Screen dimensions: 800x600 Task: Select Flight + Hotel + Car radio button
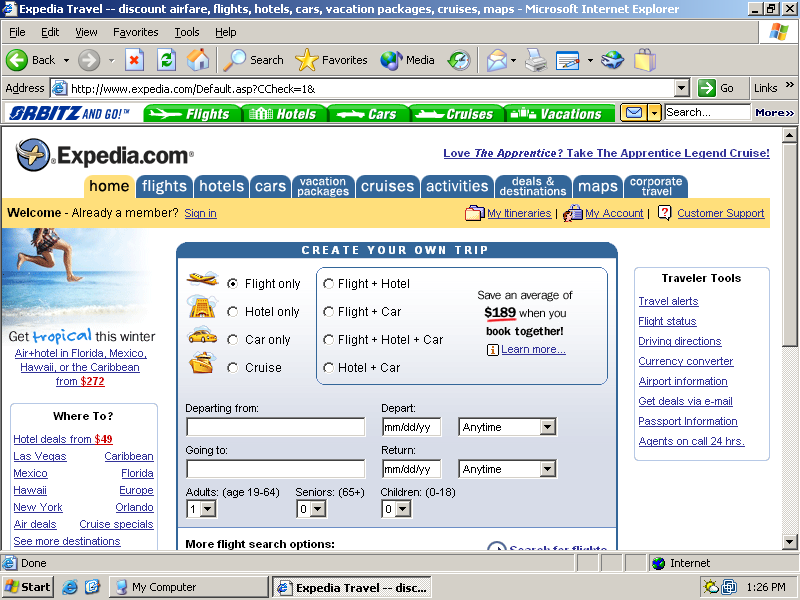(329, 340)
